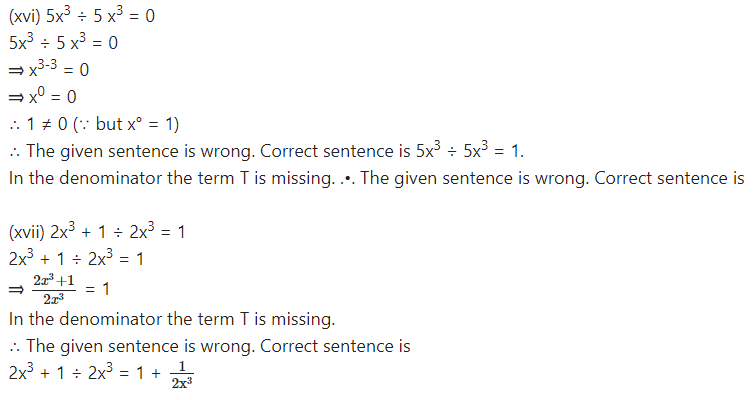This screenshot has width=753, height=400.
Task: Click the final fraction 1/2x³
Action: tap(182, 375)
